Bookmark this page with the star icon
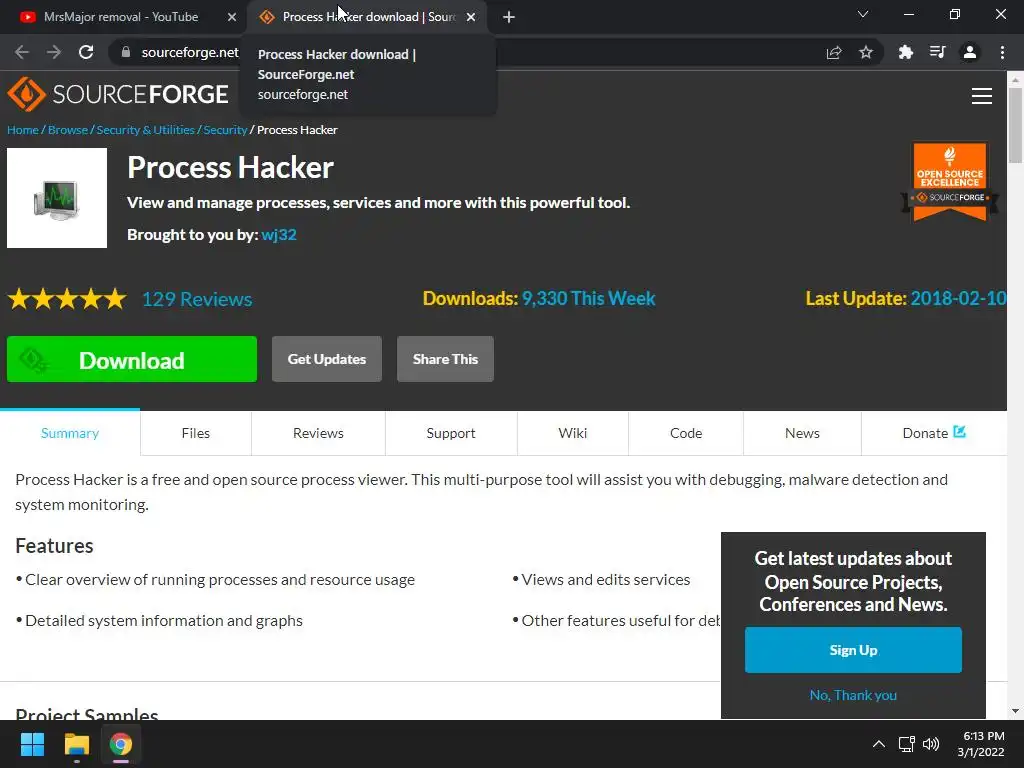 [866, 52]
